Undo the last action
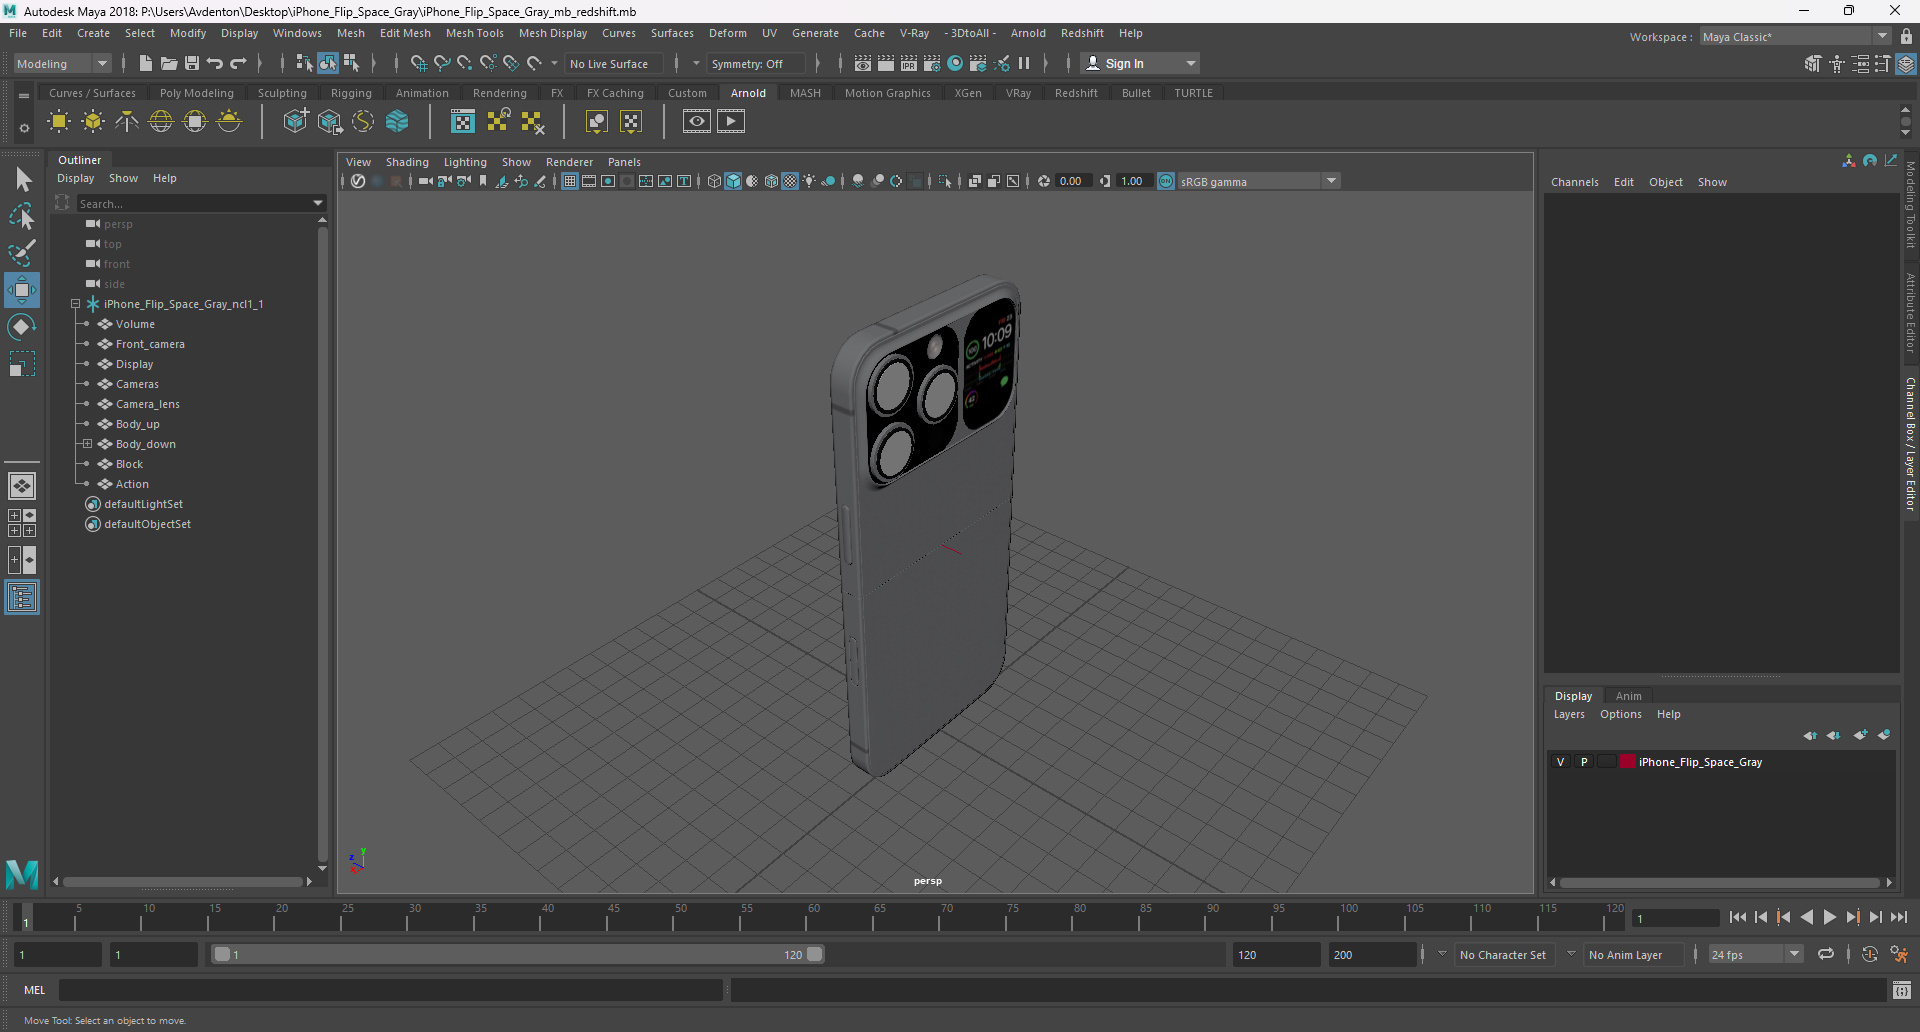This screenshot has width=1920, height=1032. 214,63
